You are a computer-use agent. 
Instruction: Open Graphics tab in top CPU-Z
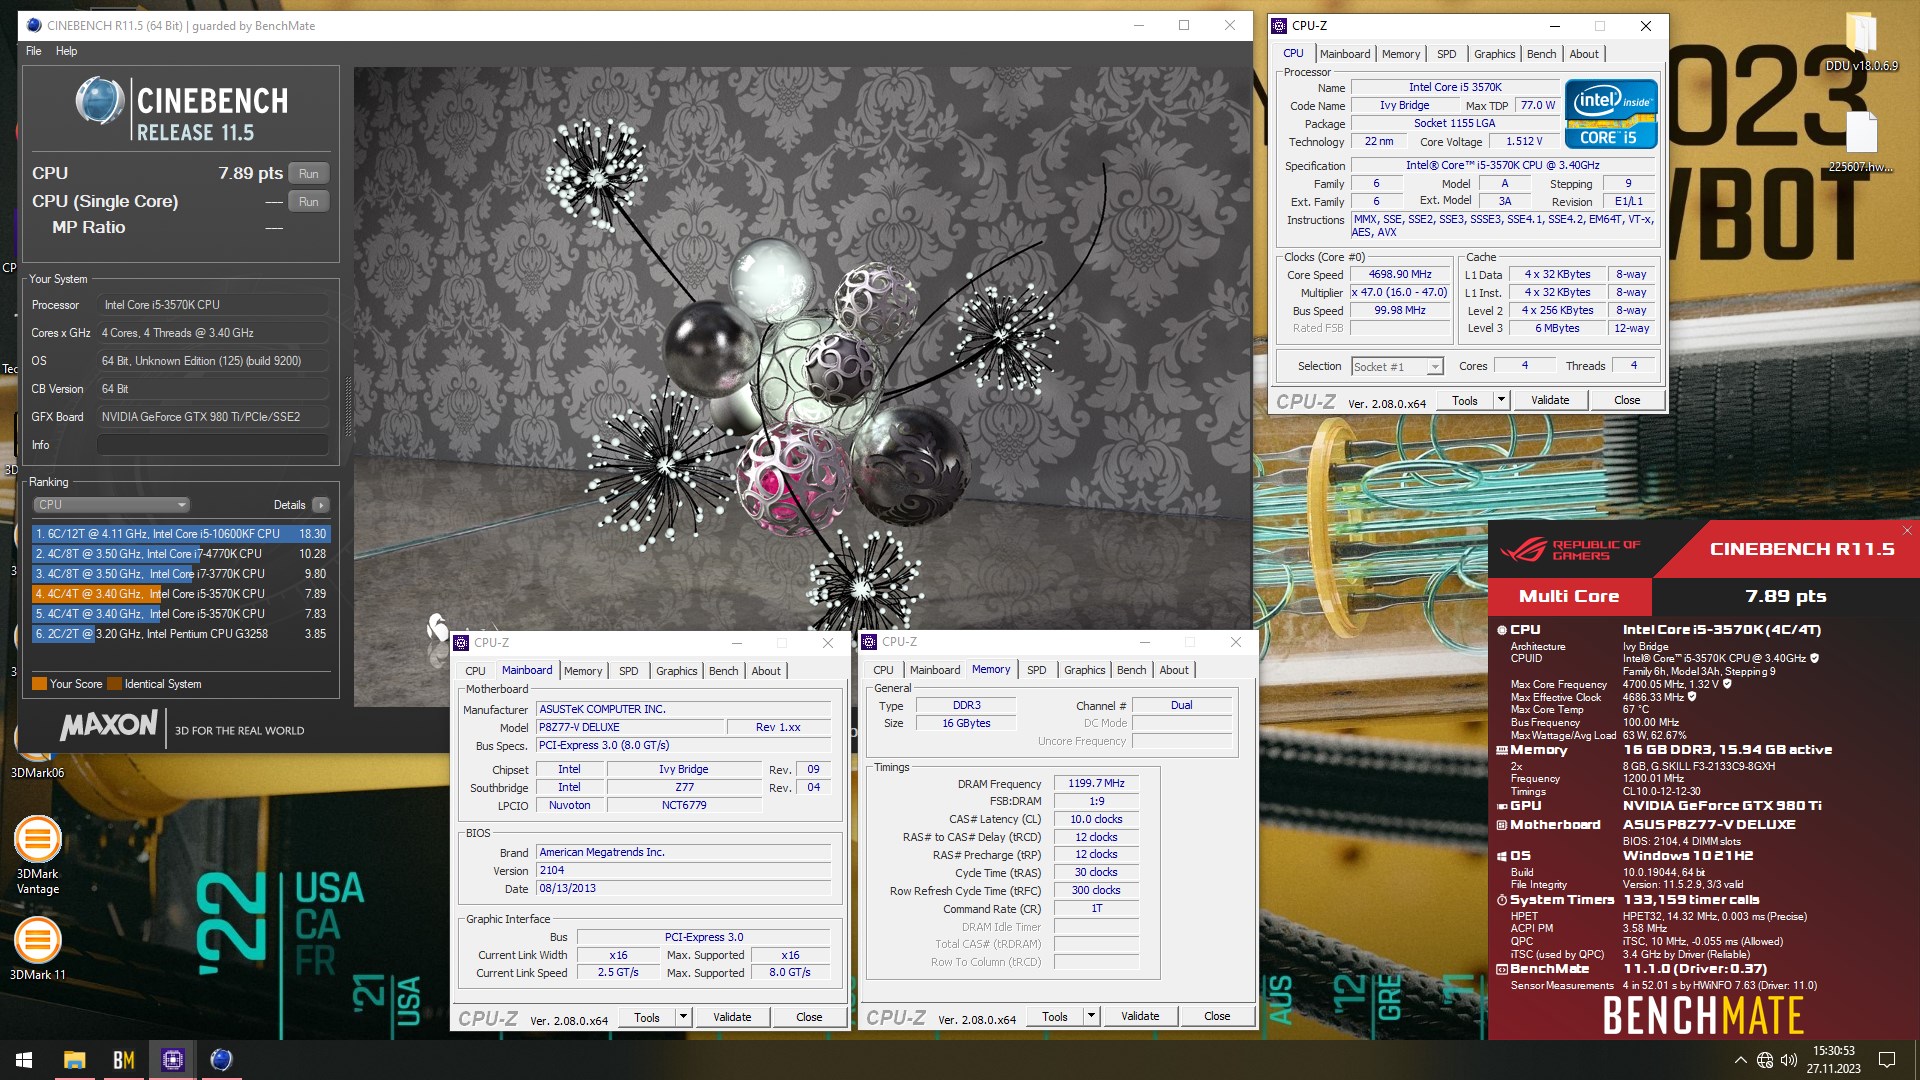point(1494,54)
